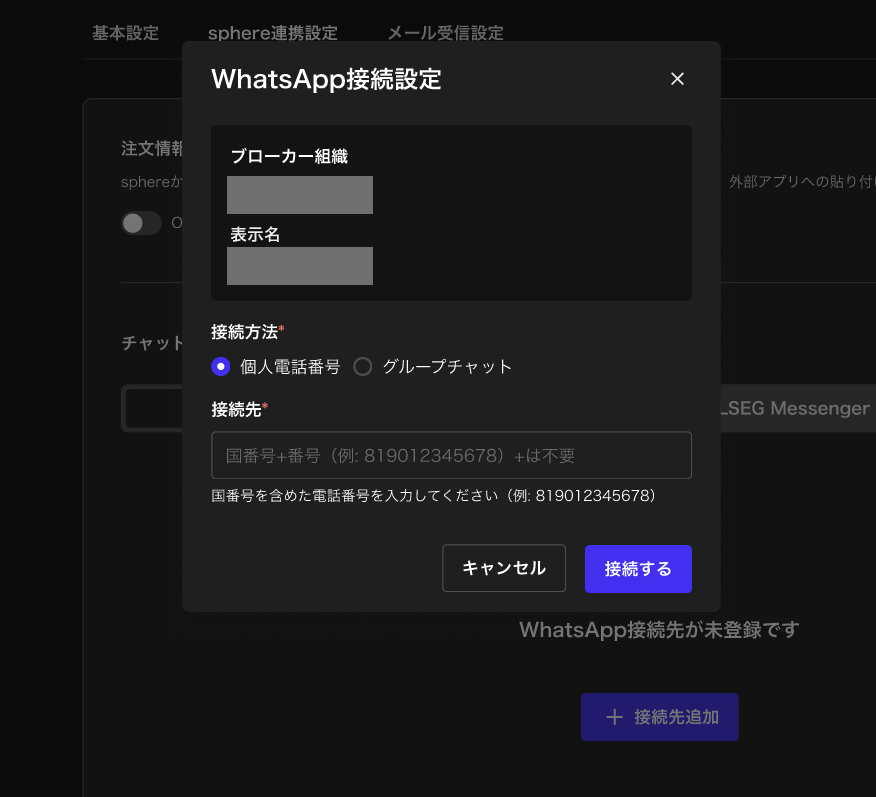Select the LSEG Messenger tab
Screen dimensions: 876x797
pos(798,408)
